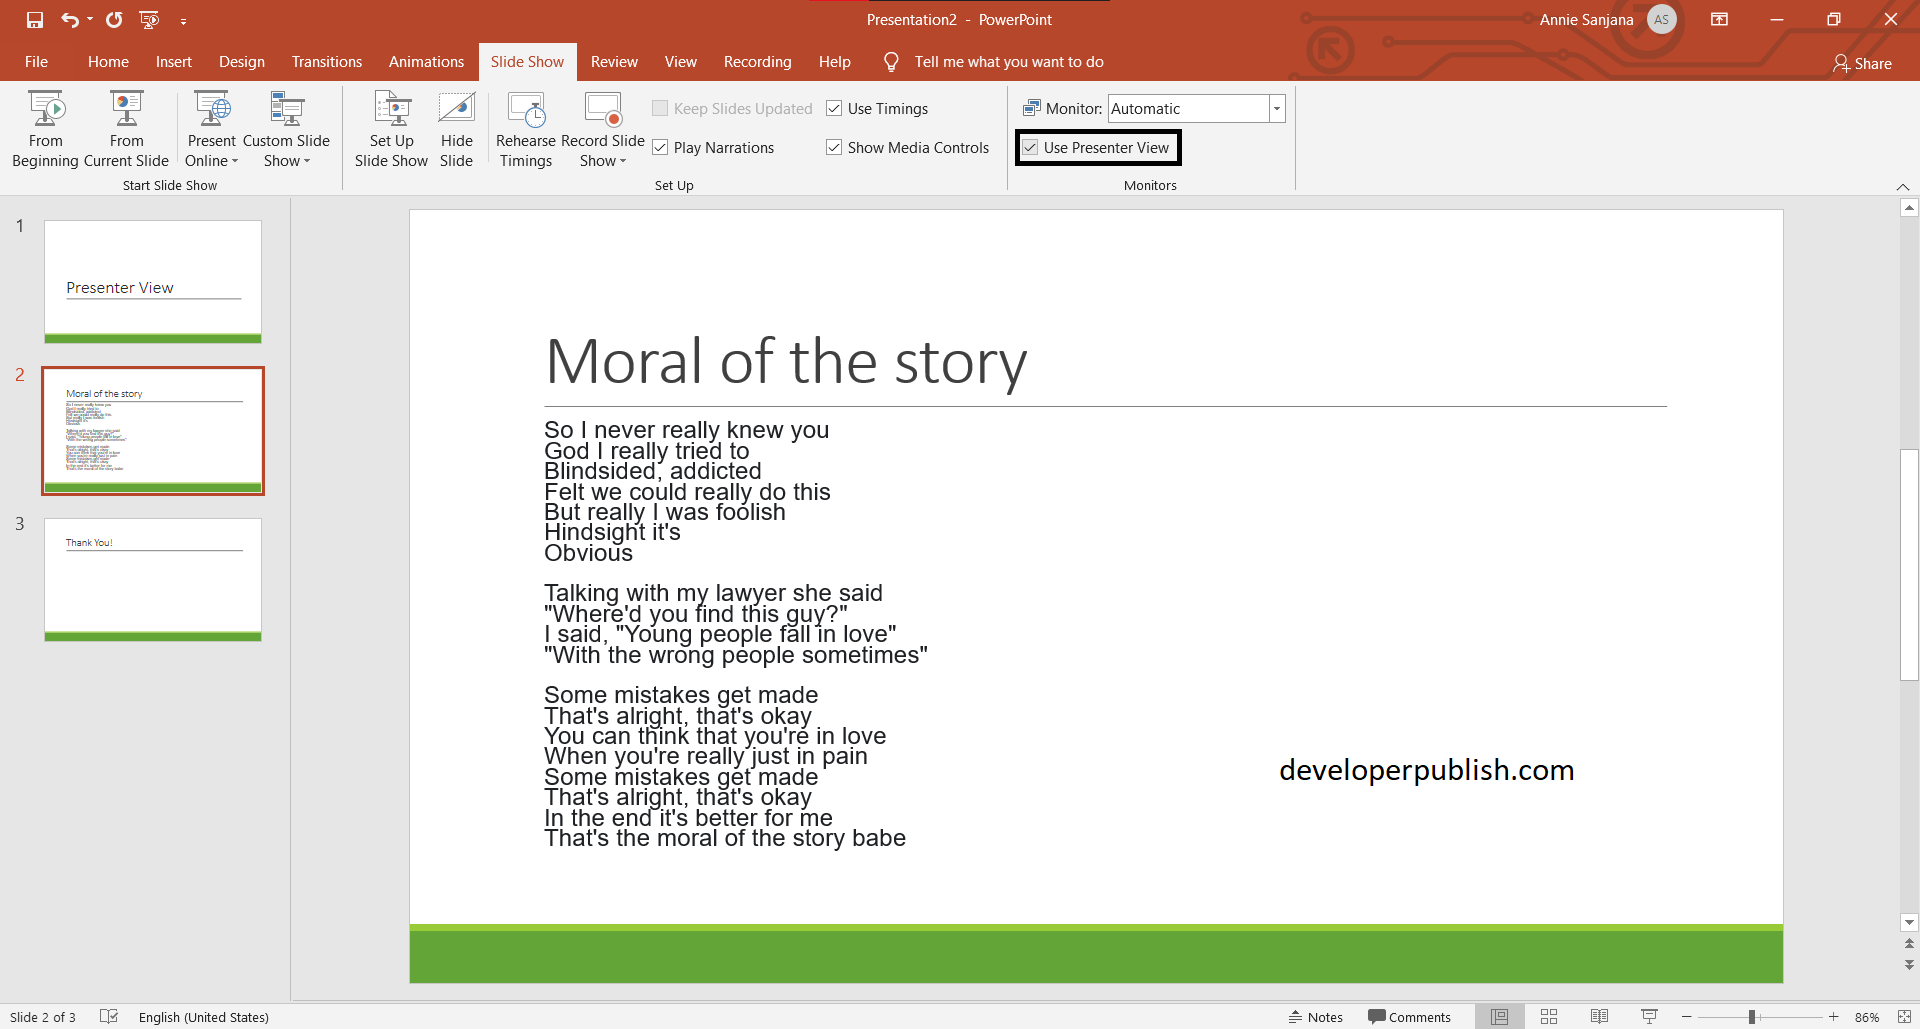Viewport: 1920px width, 1029px height.
Task: Open the Review ribbon tab
Action: pyautogui.click(x=614, y=61)
